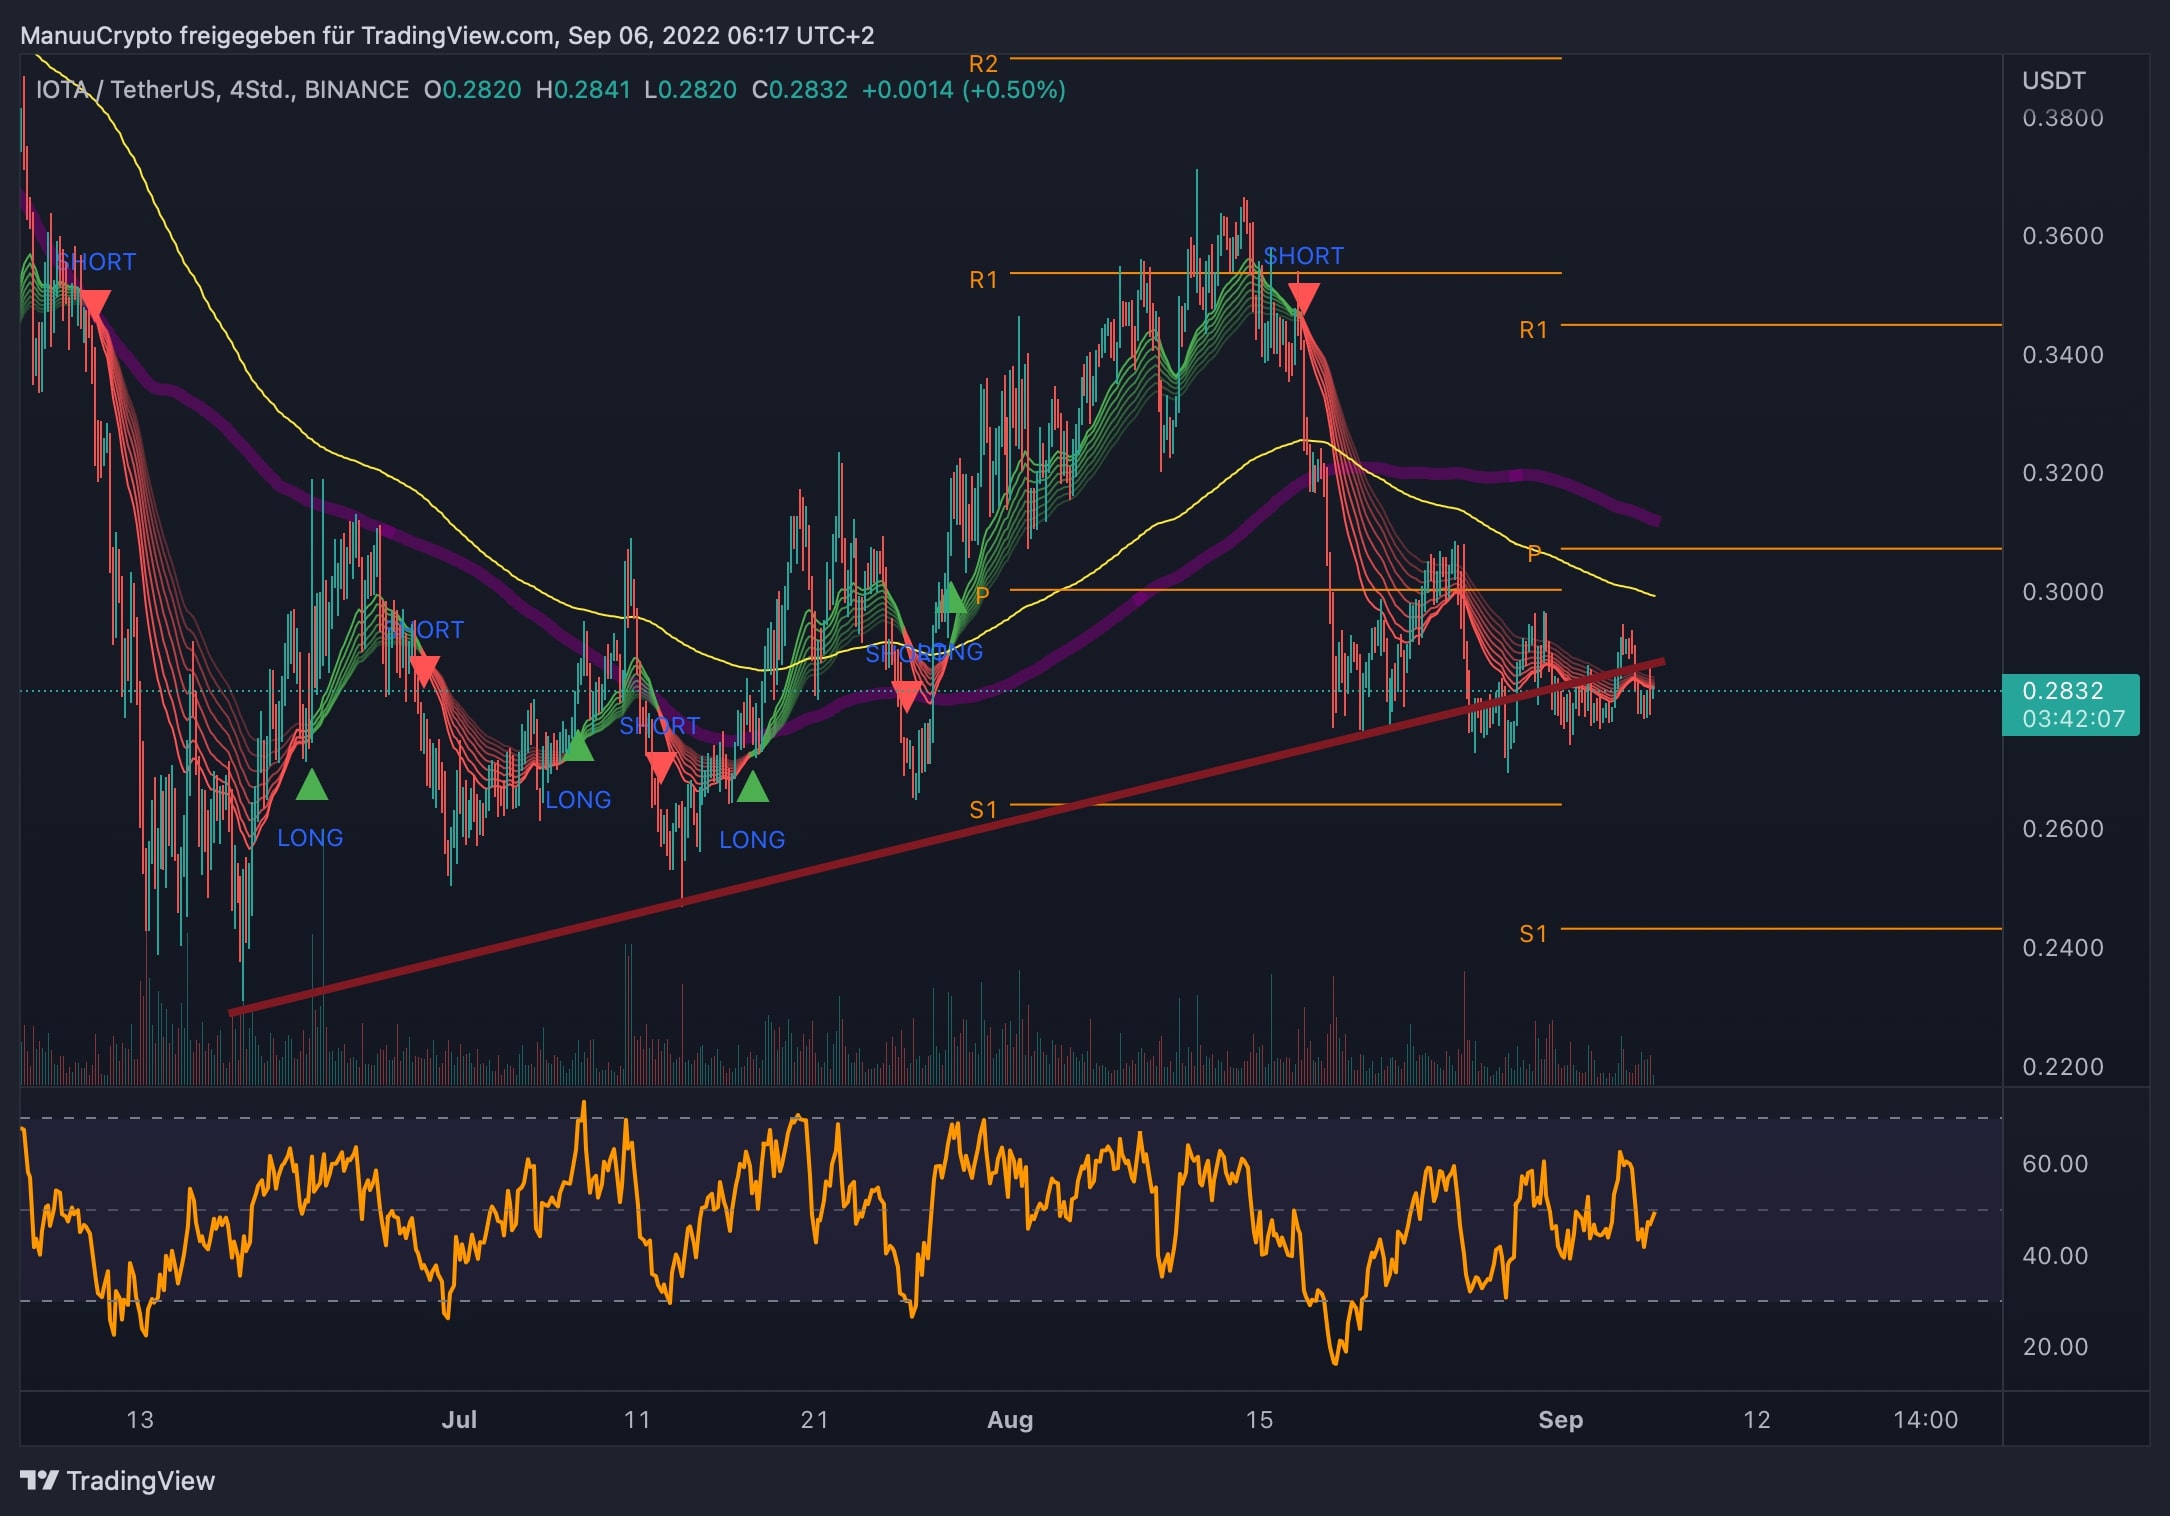Click the close value C0.2832
The width and height of the screenshot is (2170, 1516).
pos(799,90)
